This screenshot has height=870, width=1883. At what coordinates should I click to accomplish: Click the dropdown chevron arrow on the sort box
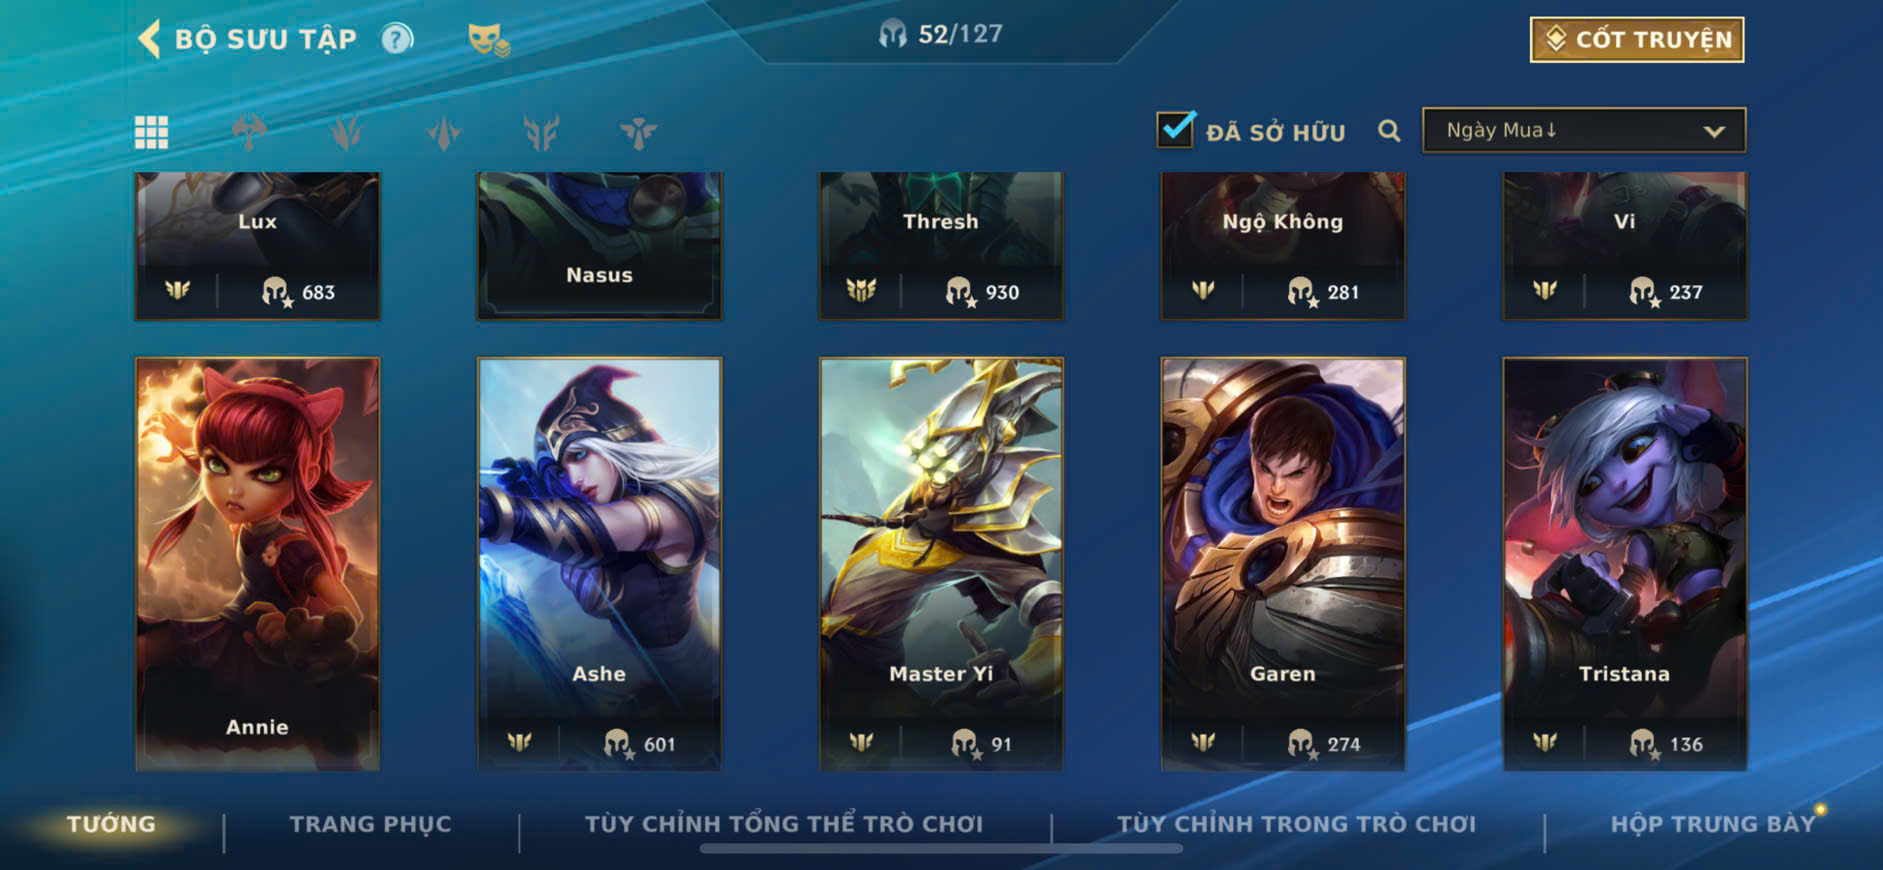pyautogui.click(x=1714, y=131)
